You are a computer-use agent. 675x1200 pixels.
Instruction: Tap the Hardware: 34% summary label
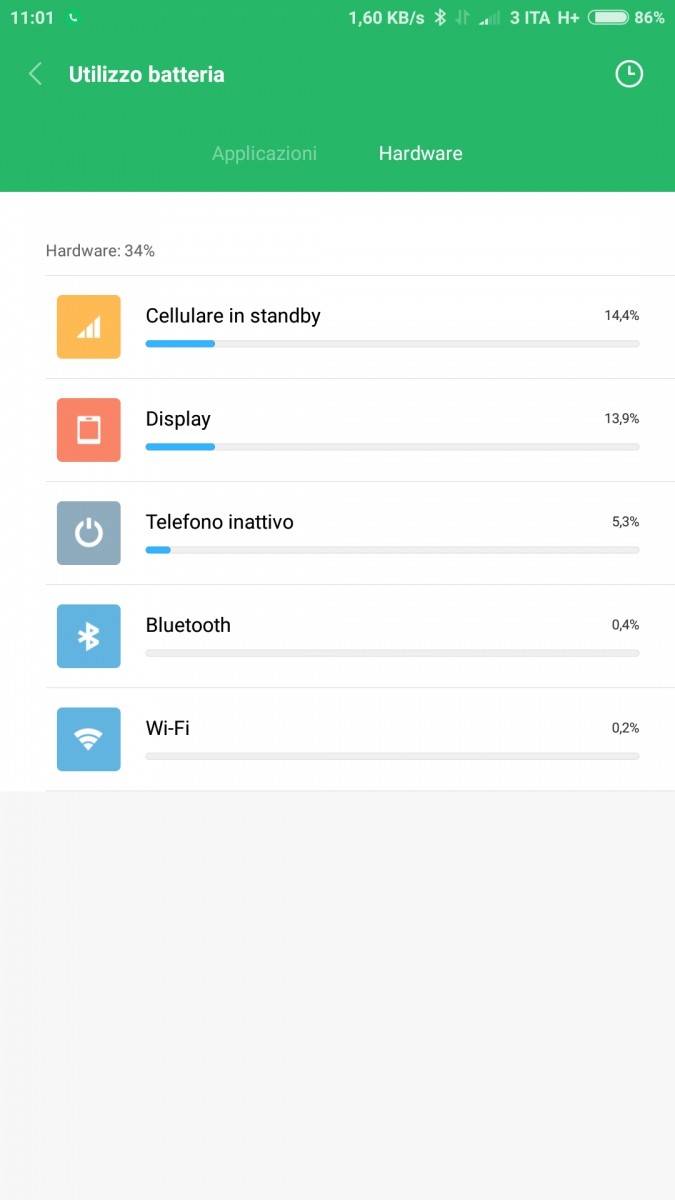(100, 251)
